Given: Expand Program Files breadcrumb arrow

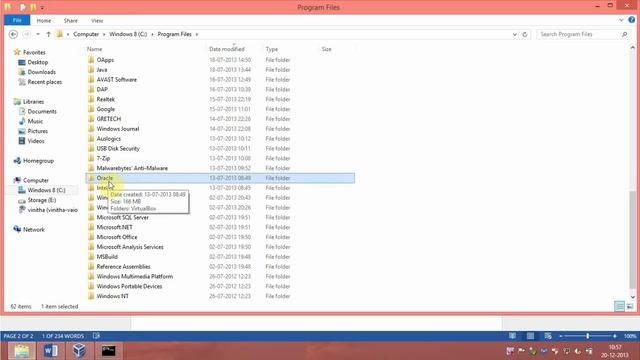Looking at the screenshot, I should point(197,34).
